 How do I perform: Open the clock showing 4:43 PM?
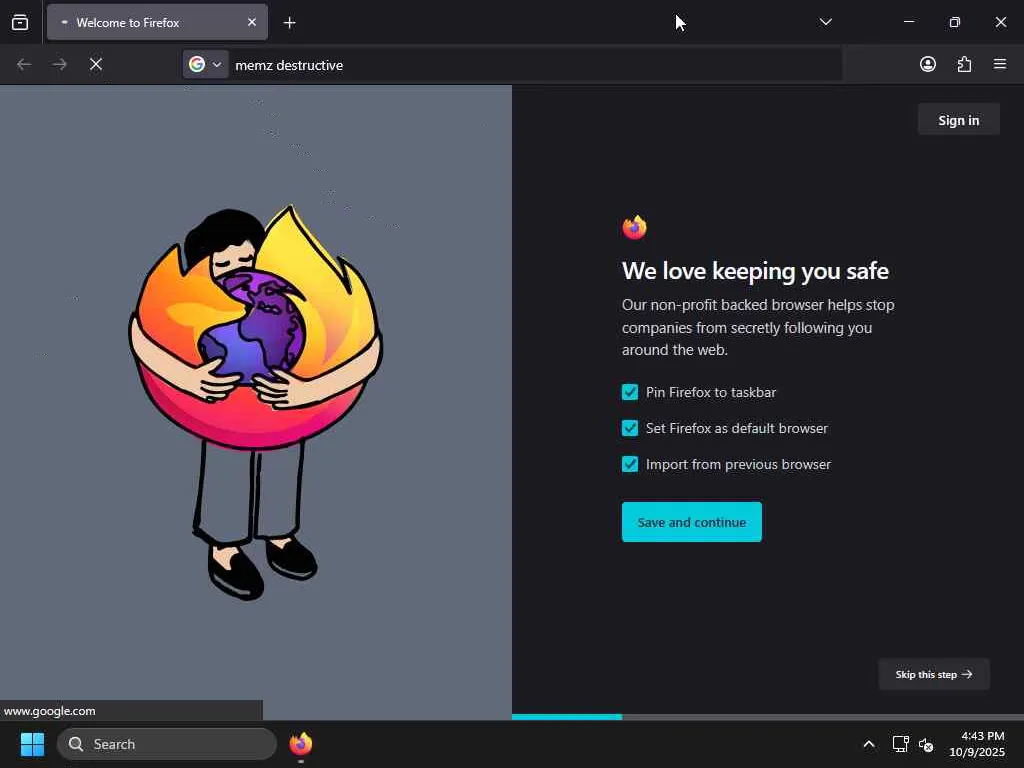(x=976, y=744)
